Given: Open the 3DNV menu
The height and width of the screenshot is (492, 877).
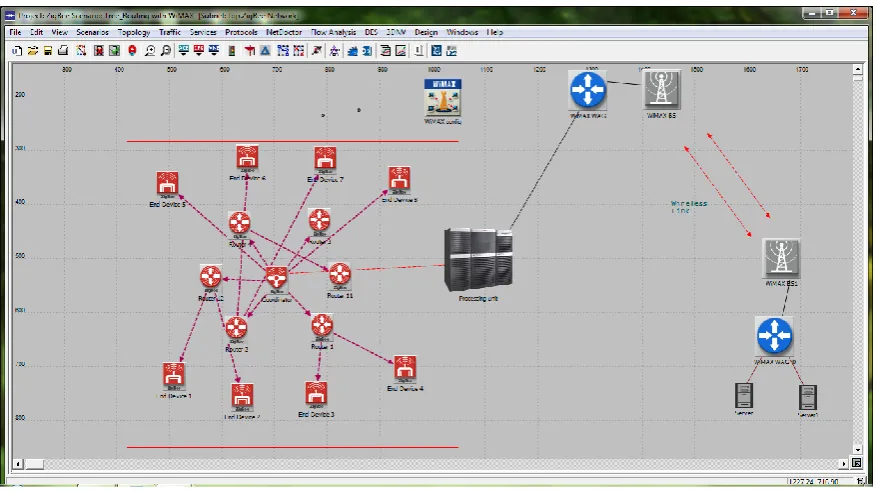Looking at the screenshot, I should point(396,32).
